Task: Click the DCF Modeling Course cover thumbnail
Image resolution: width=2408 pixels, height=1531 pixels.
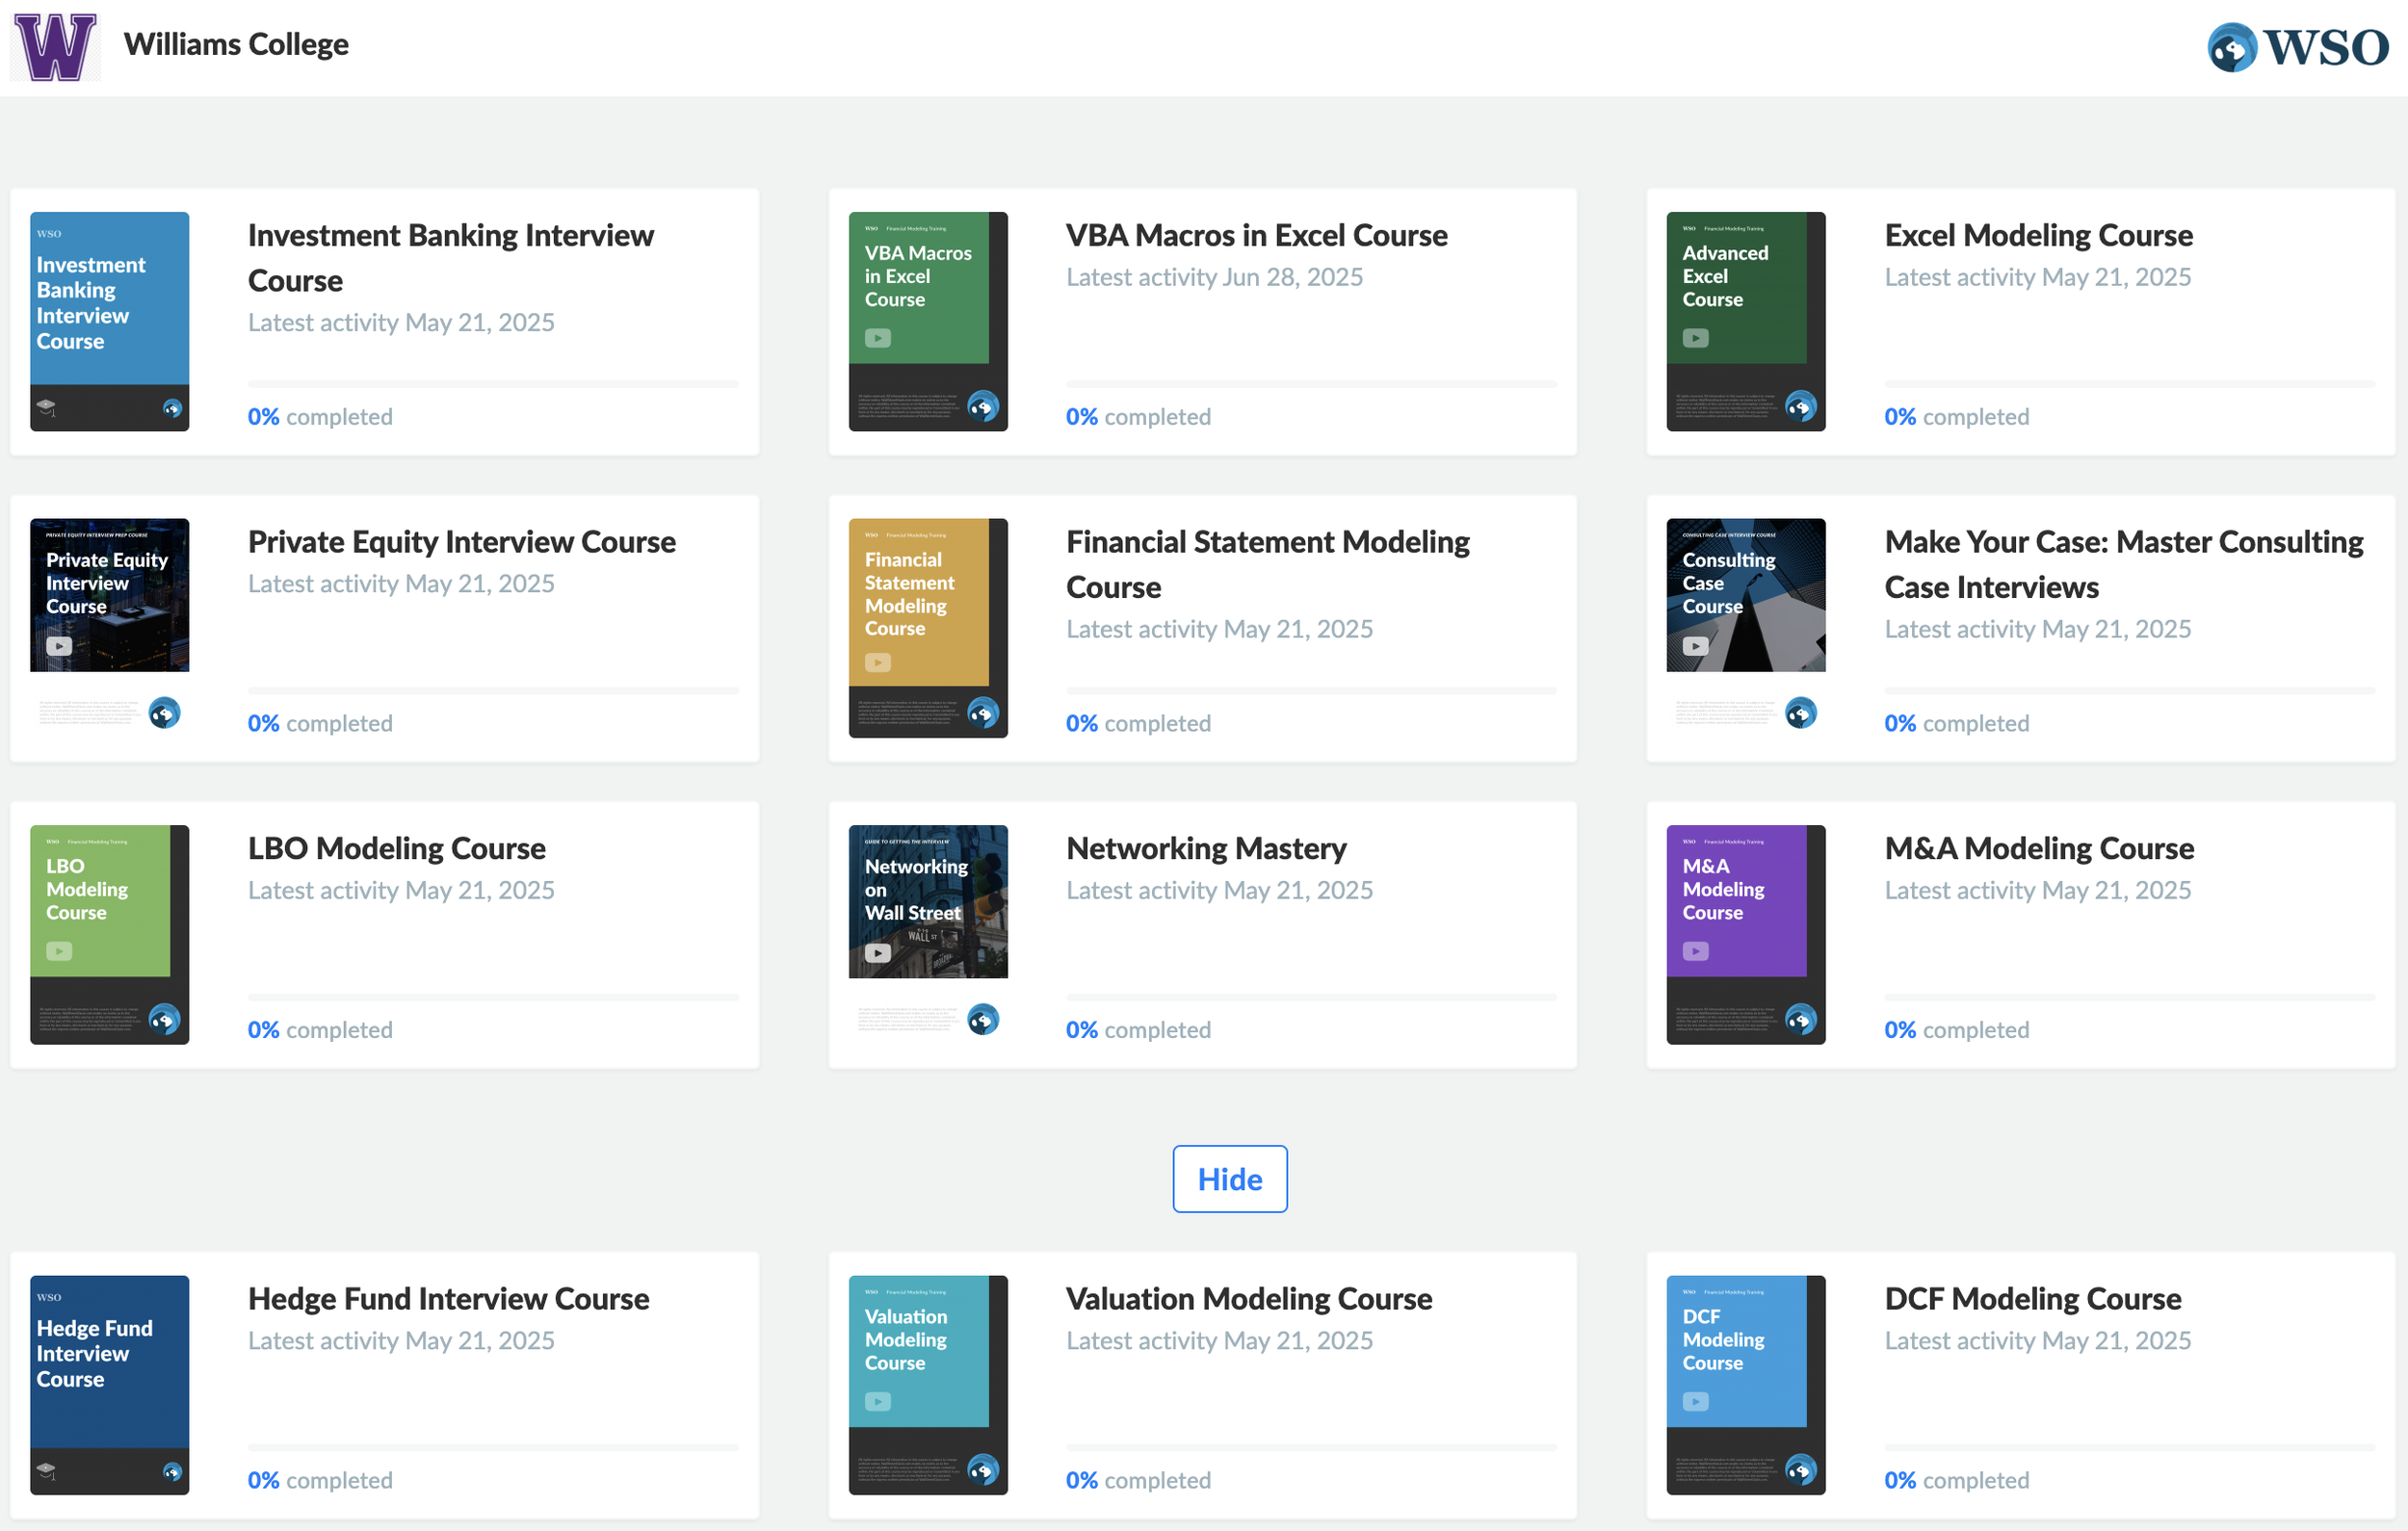Action: point(1745,1384)
